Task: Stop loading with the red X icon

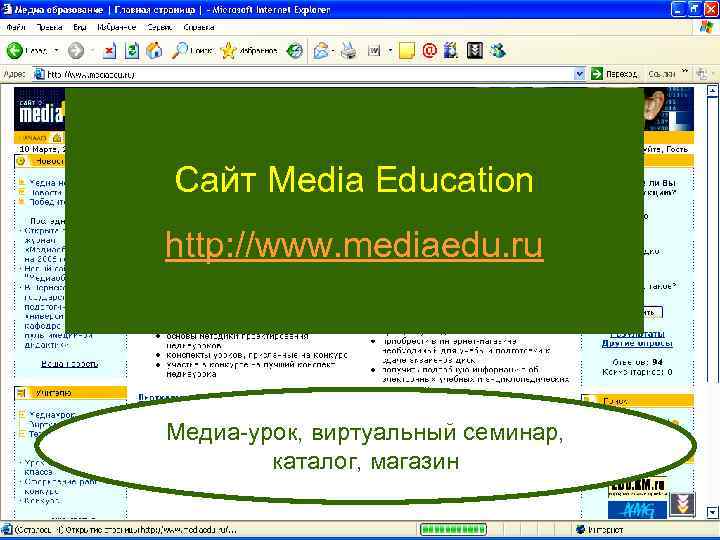Action: click(109, 51)
